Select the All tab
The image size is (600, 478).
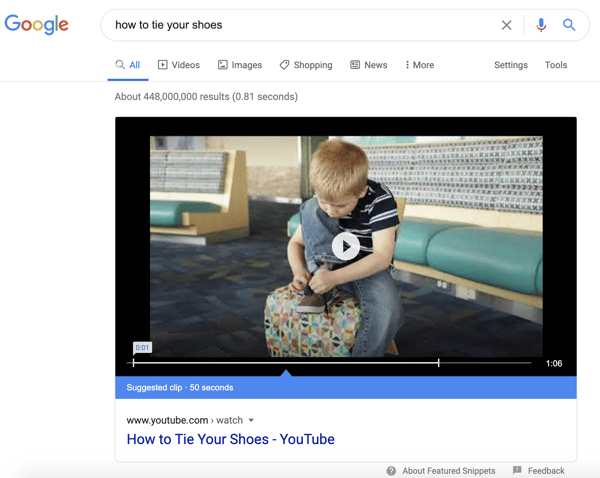tap(128, 65)
